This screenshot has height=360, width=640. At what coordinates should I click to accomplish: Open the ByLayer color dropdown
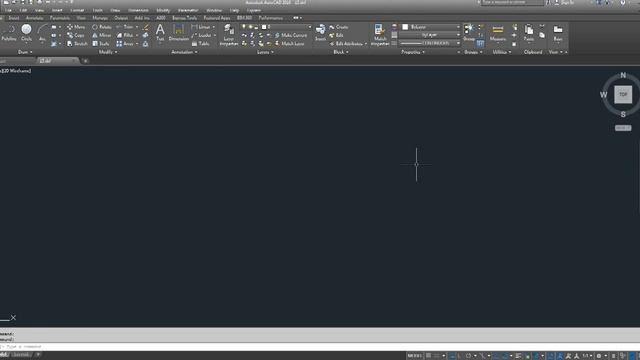(431, 27)
